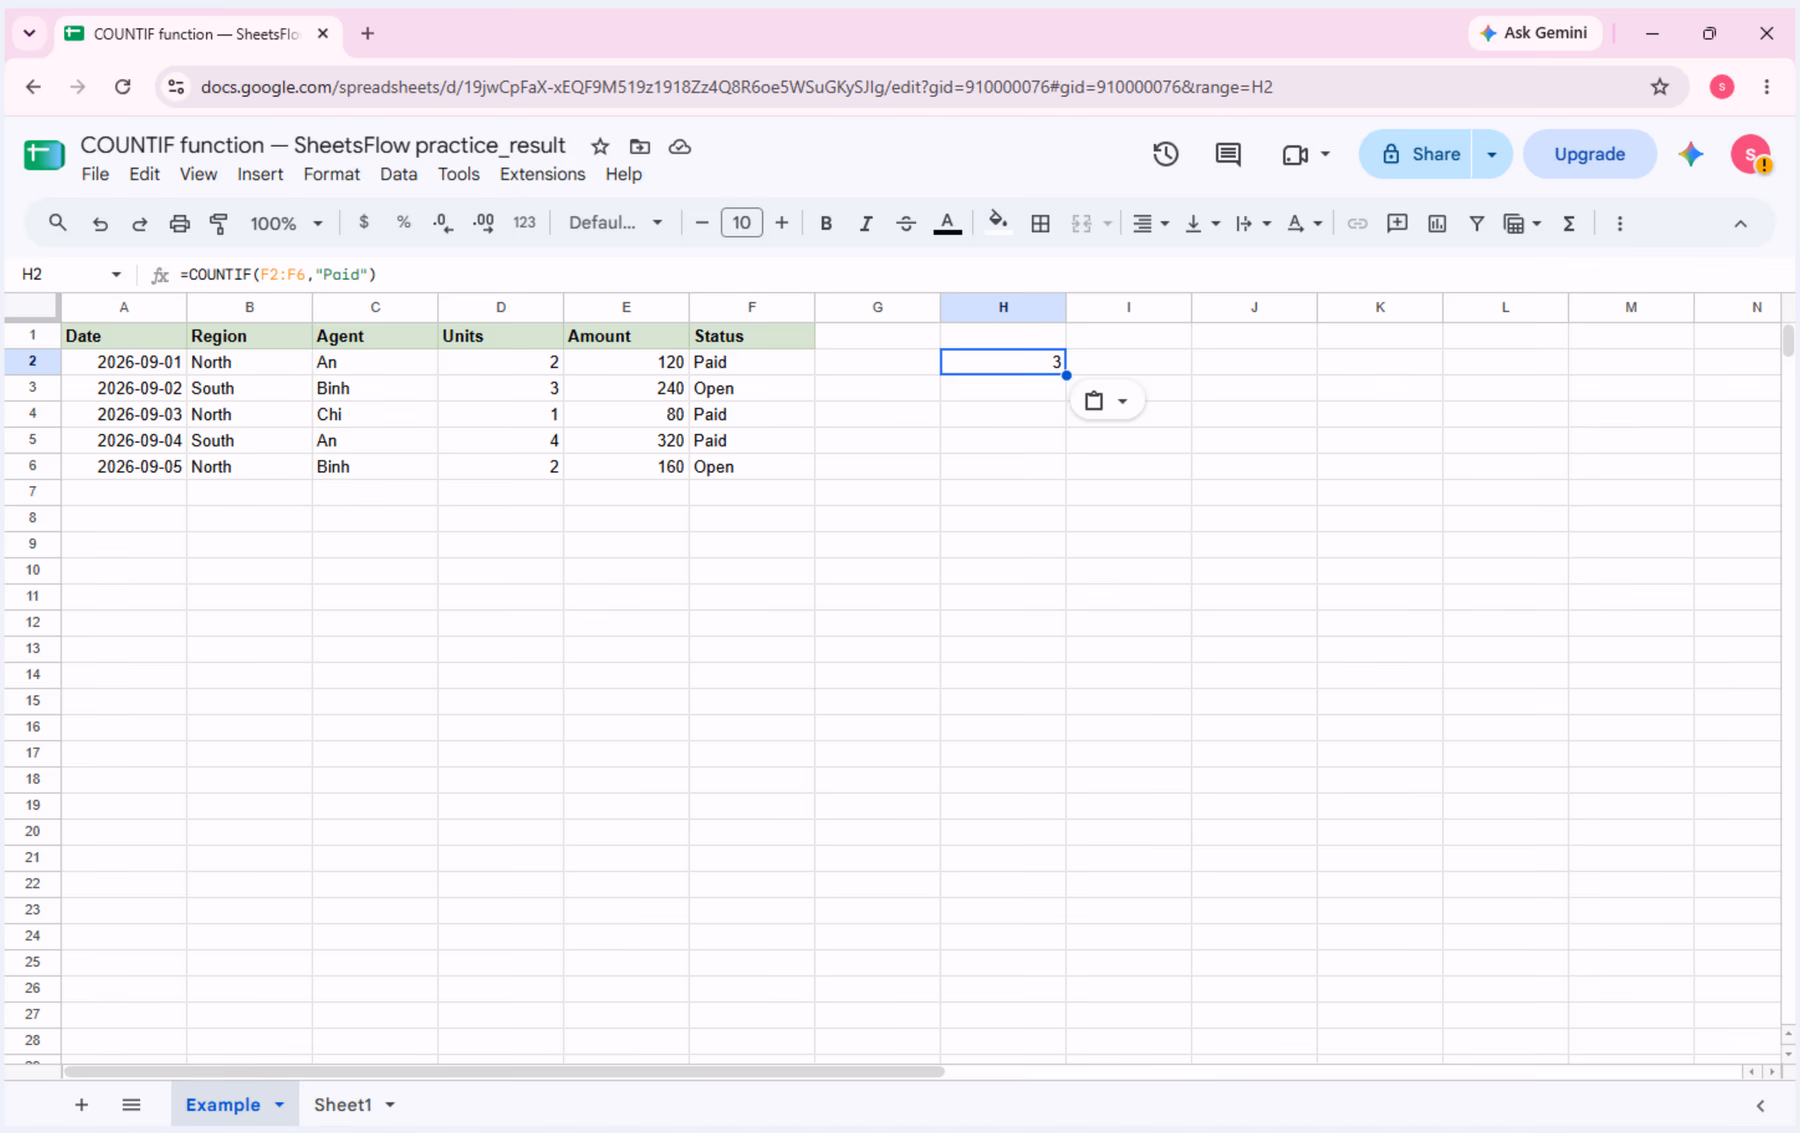This screenshot has height=1133, width=1800.
Task: Open the fill color picker
Action: pyautogui.click(x=997, y=222)
